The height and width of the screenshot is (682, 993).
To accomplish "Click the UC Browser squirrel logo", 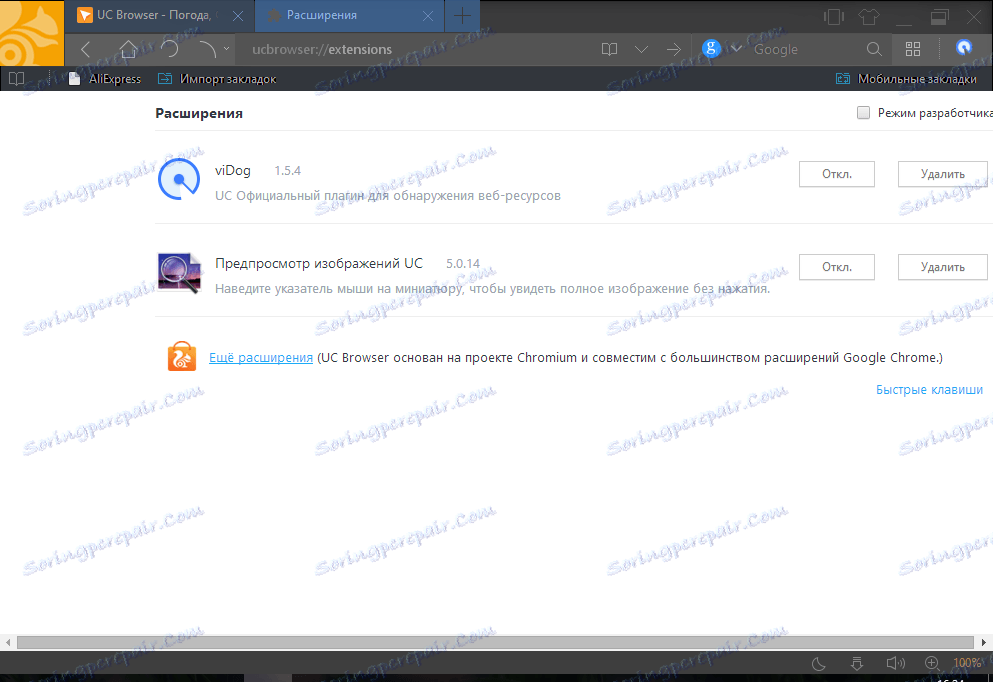I will pyautogui.click(x=32, y=33).
